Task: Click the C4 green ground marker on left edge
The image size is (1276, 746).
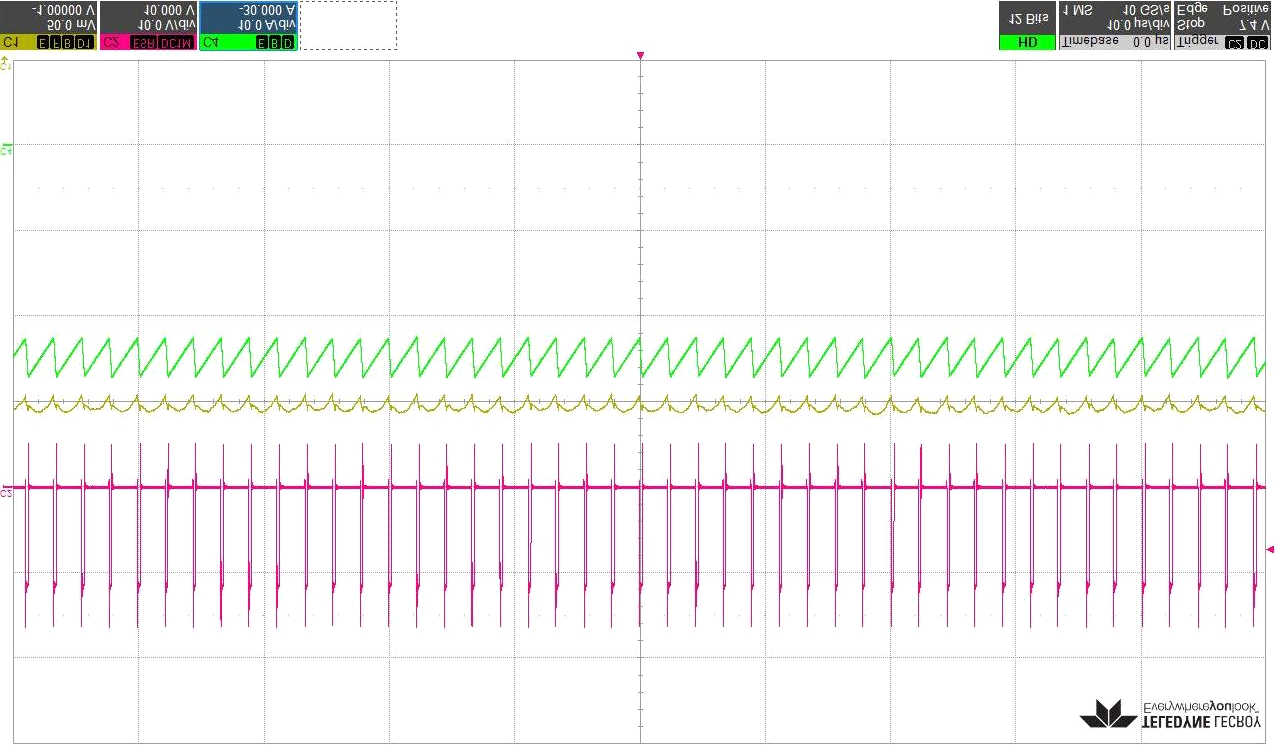Action: pos(6,149)
